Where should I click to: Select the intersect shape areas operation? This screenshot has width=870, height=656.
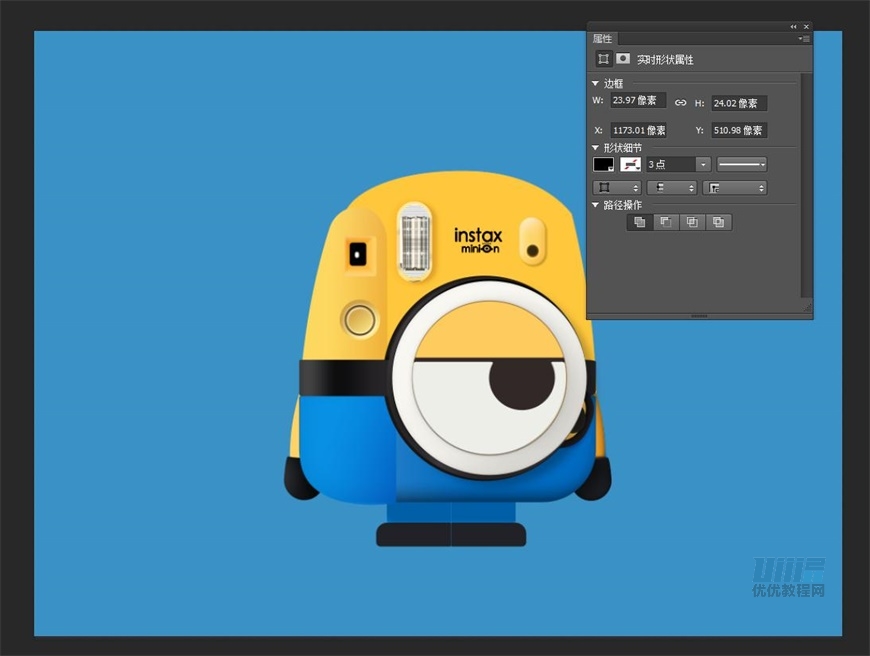pyautogui.click(x=692, y=222)
